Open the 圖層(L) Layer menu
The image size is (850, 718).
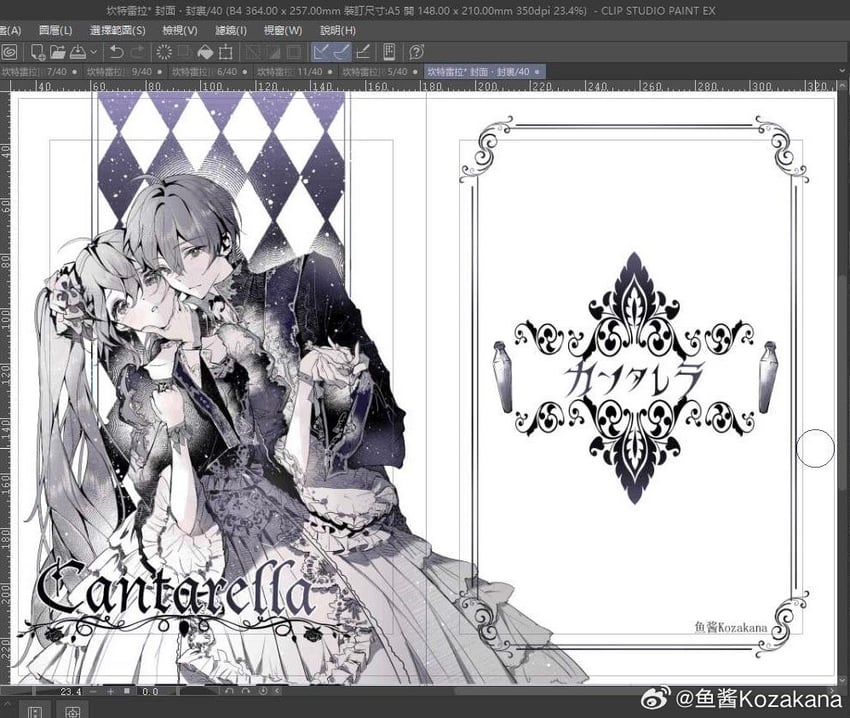[x=56, y=30]
